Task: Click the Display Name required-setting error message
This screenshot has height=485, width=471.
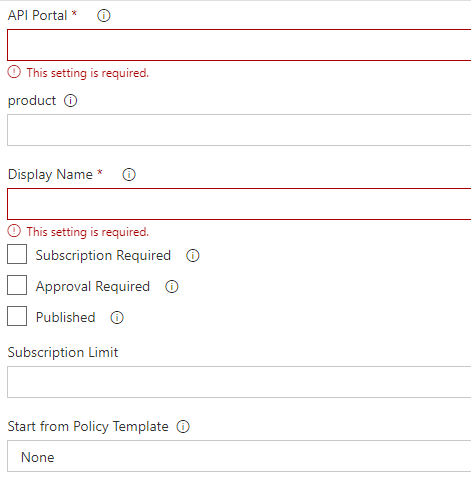Action: coord(88,232)
